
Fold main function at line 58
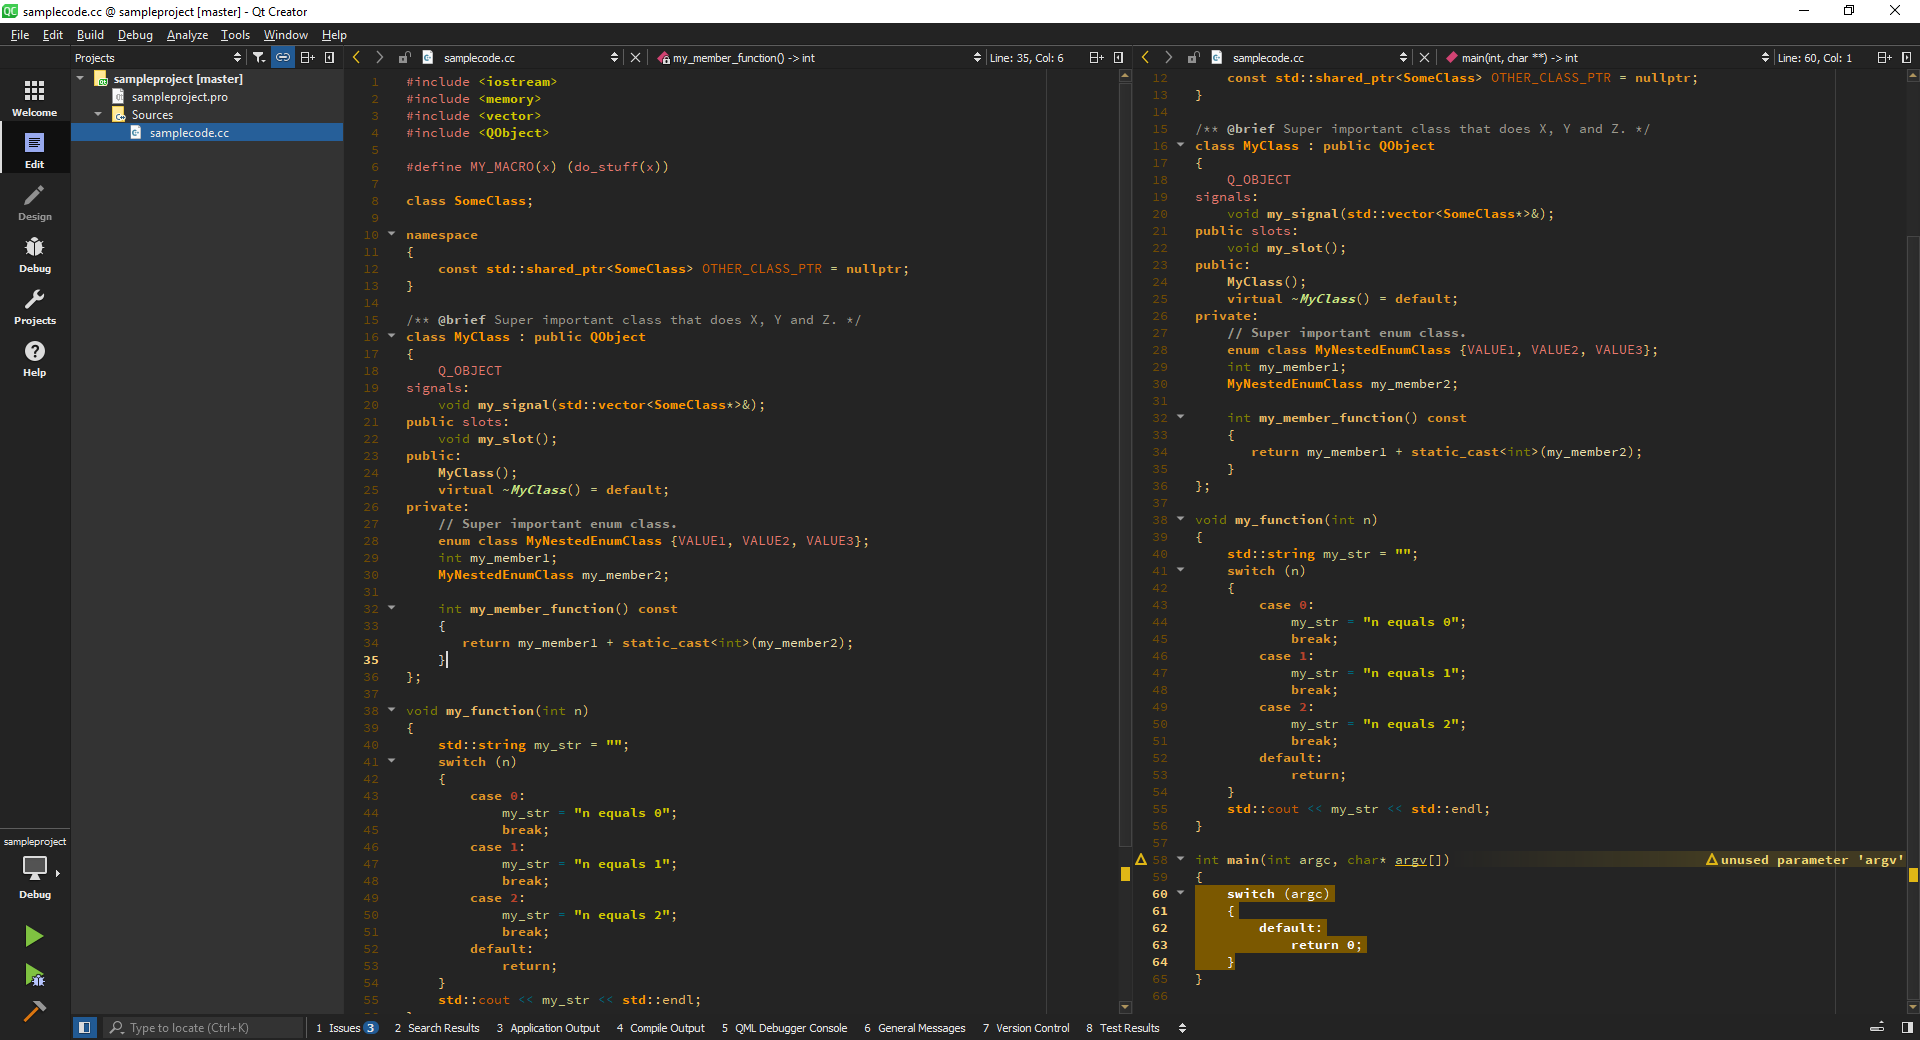[x=1180, y=859]
